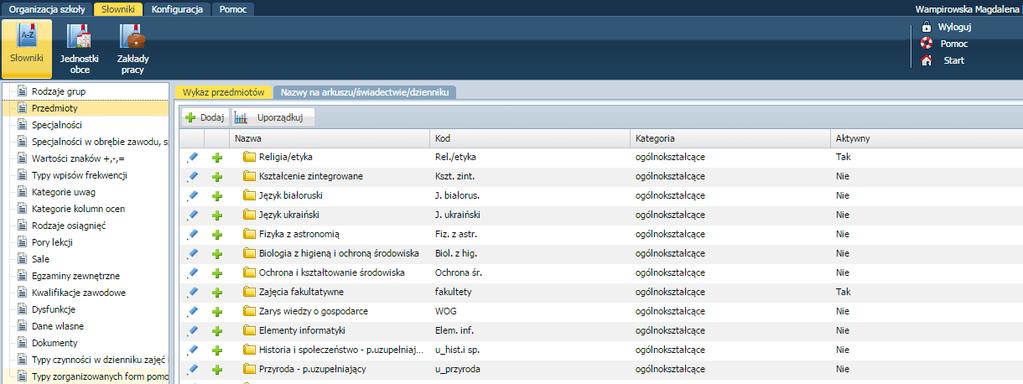Edit Fizyka z astronomią pencil icon
The width and height of the screenshot is (1023, 384).
point(192,234)
